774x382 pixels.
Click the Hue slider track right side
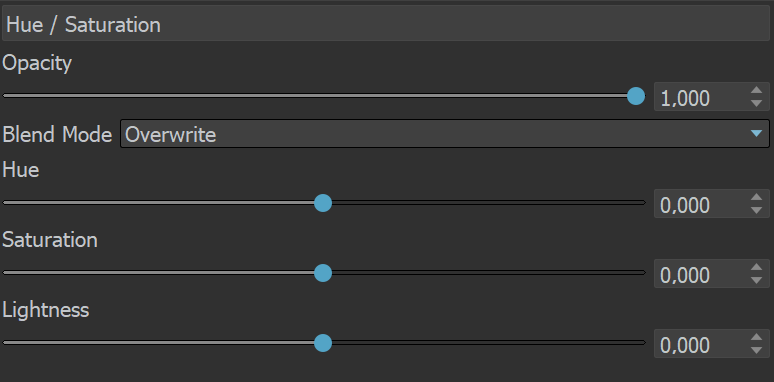[489, 203]
